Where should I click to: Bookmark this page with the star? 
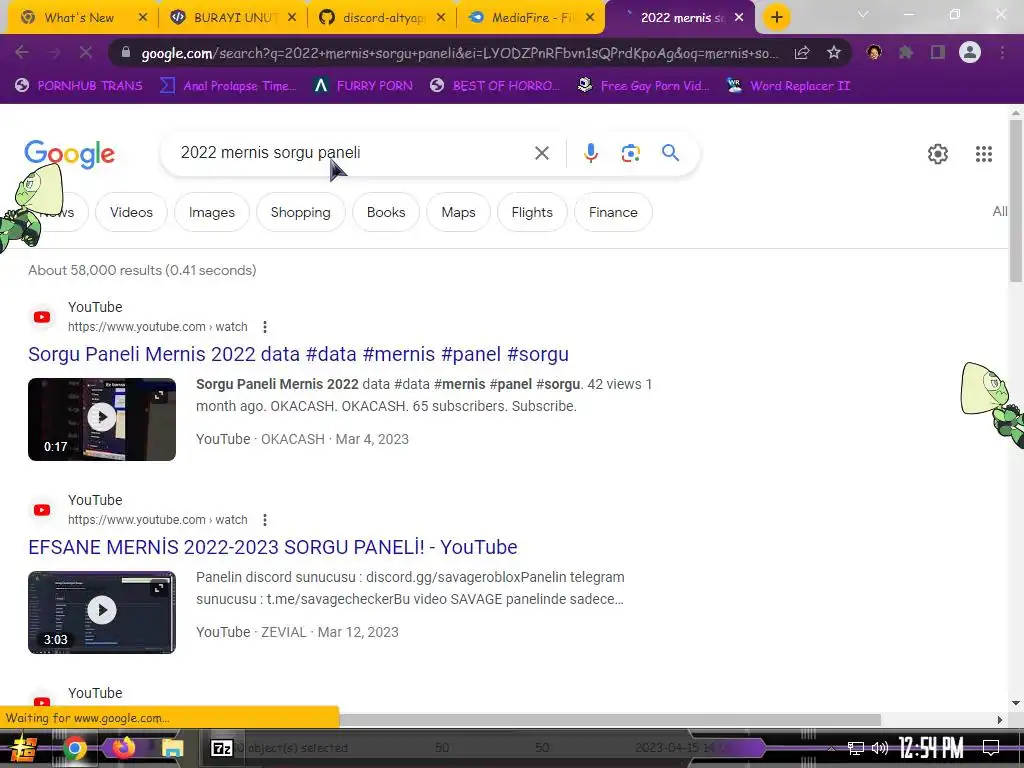click(x=833, y=52)
